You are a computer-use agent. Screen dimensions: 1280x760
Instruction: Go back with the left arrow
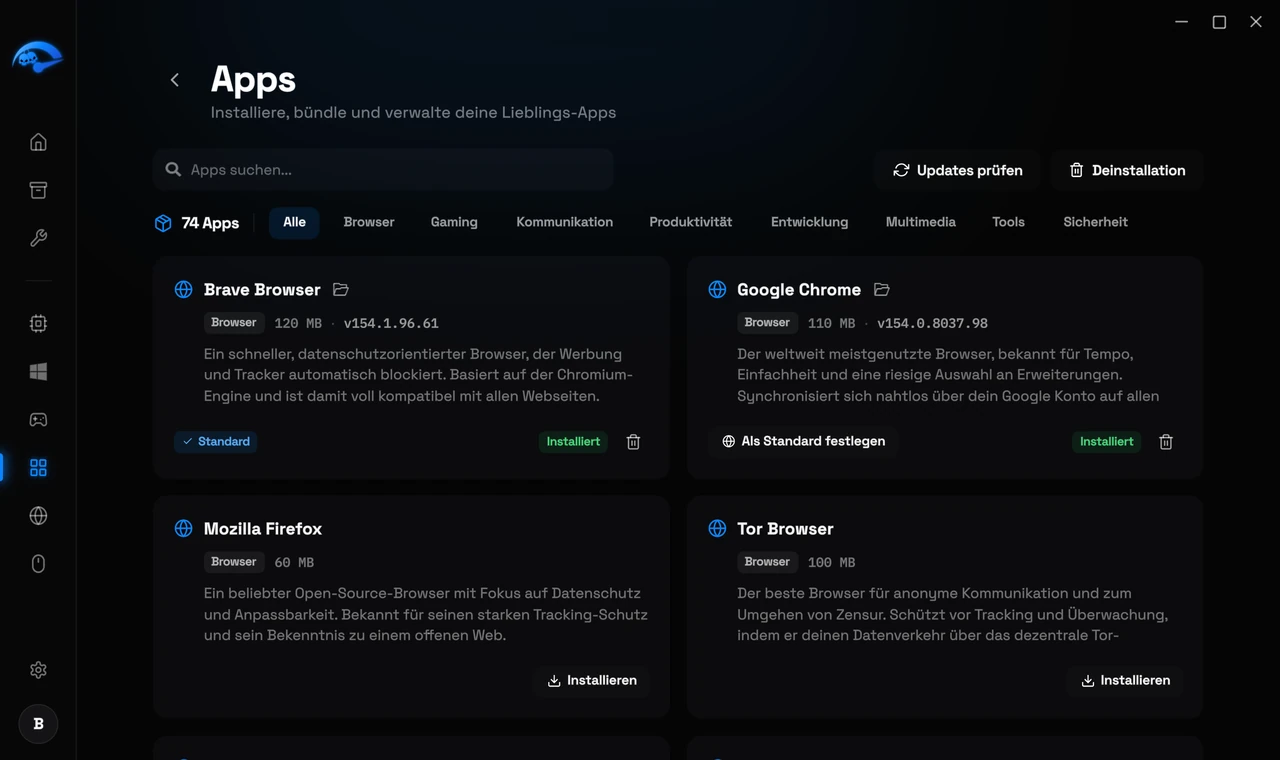(x=175, y=80)
